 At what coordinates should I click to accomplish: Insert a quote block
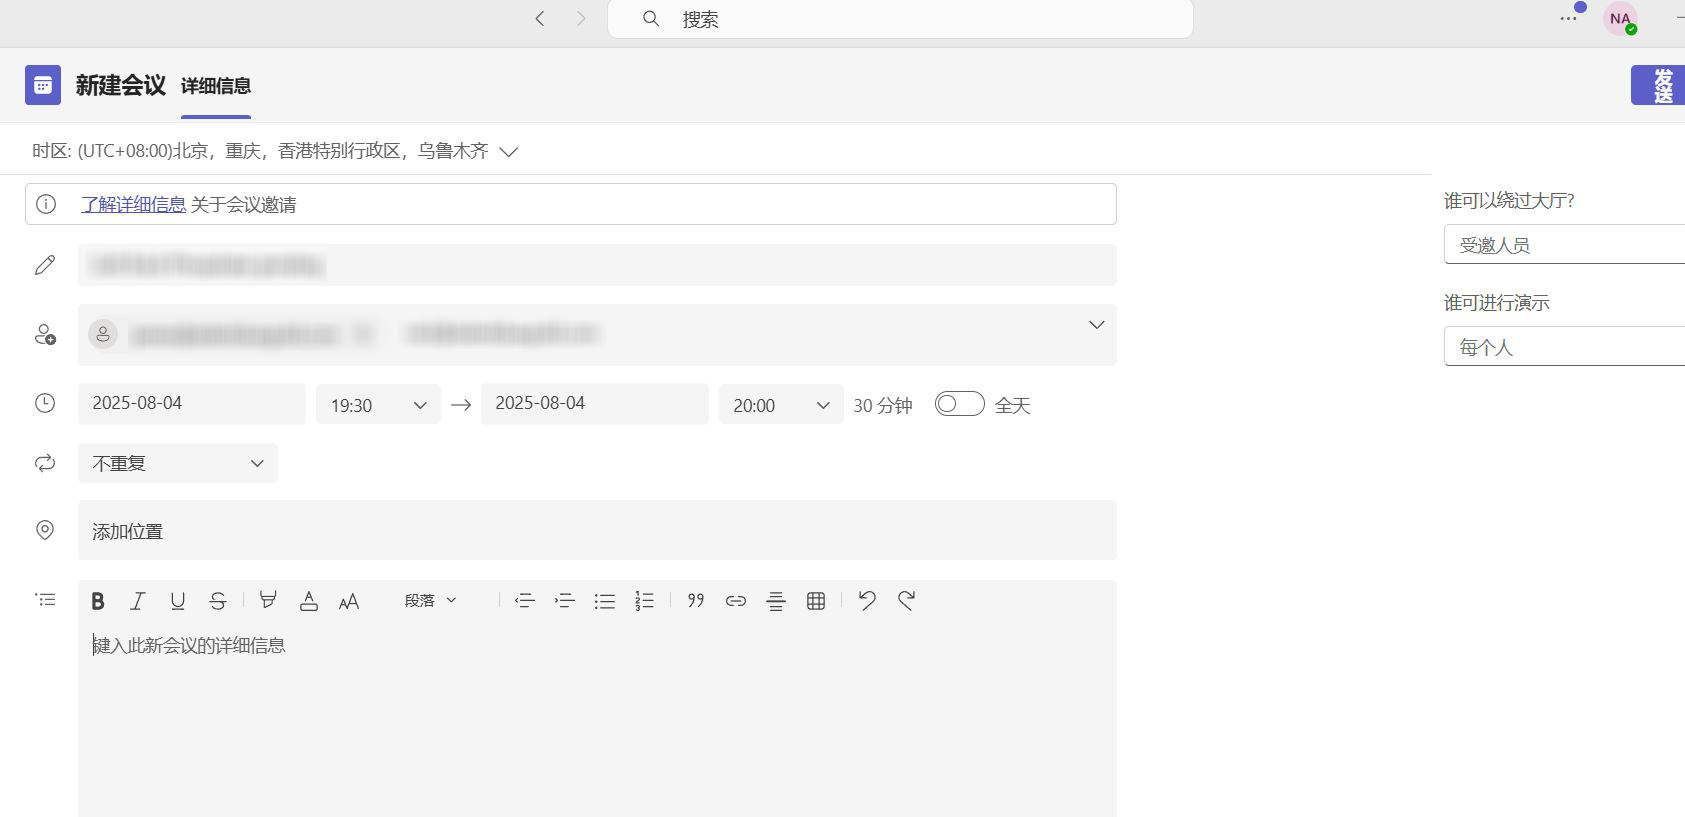[696, 601]
